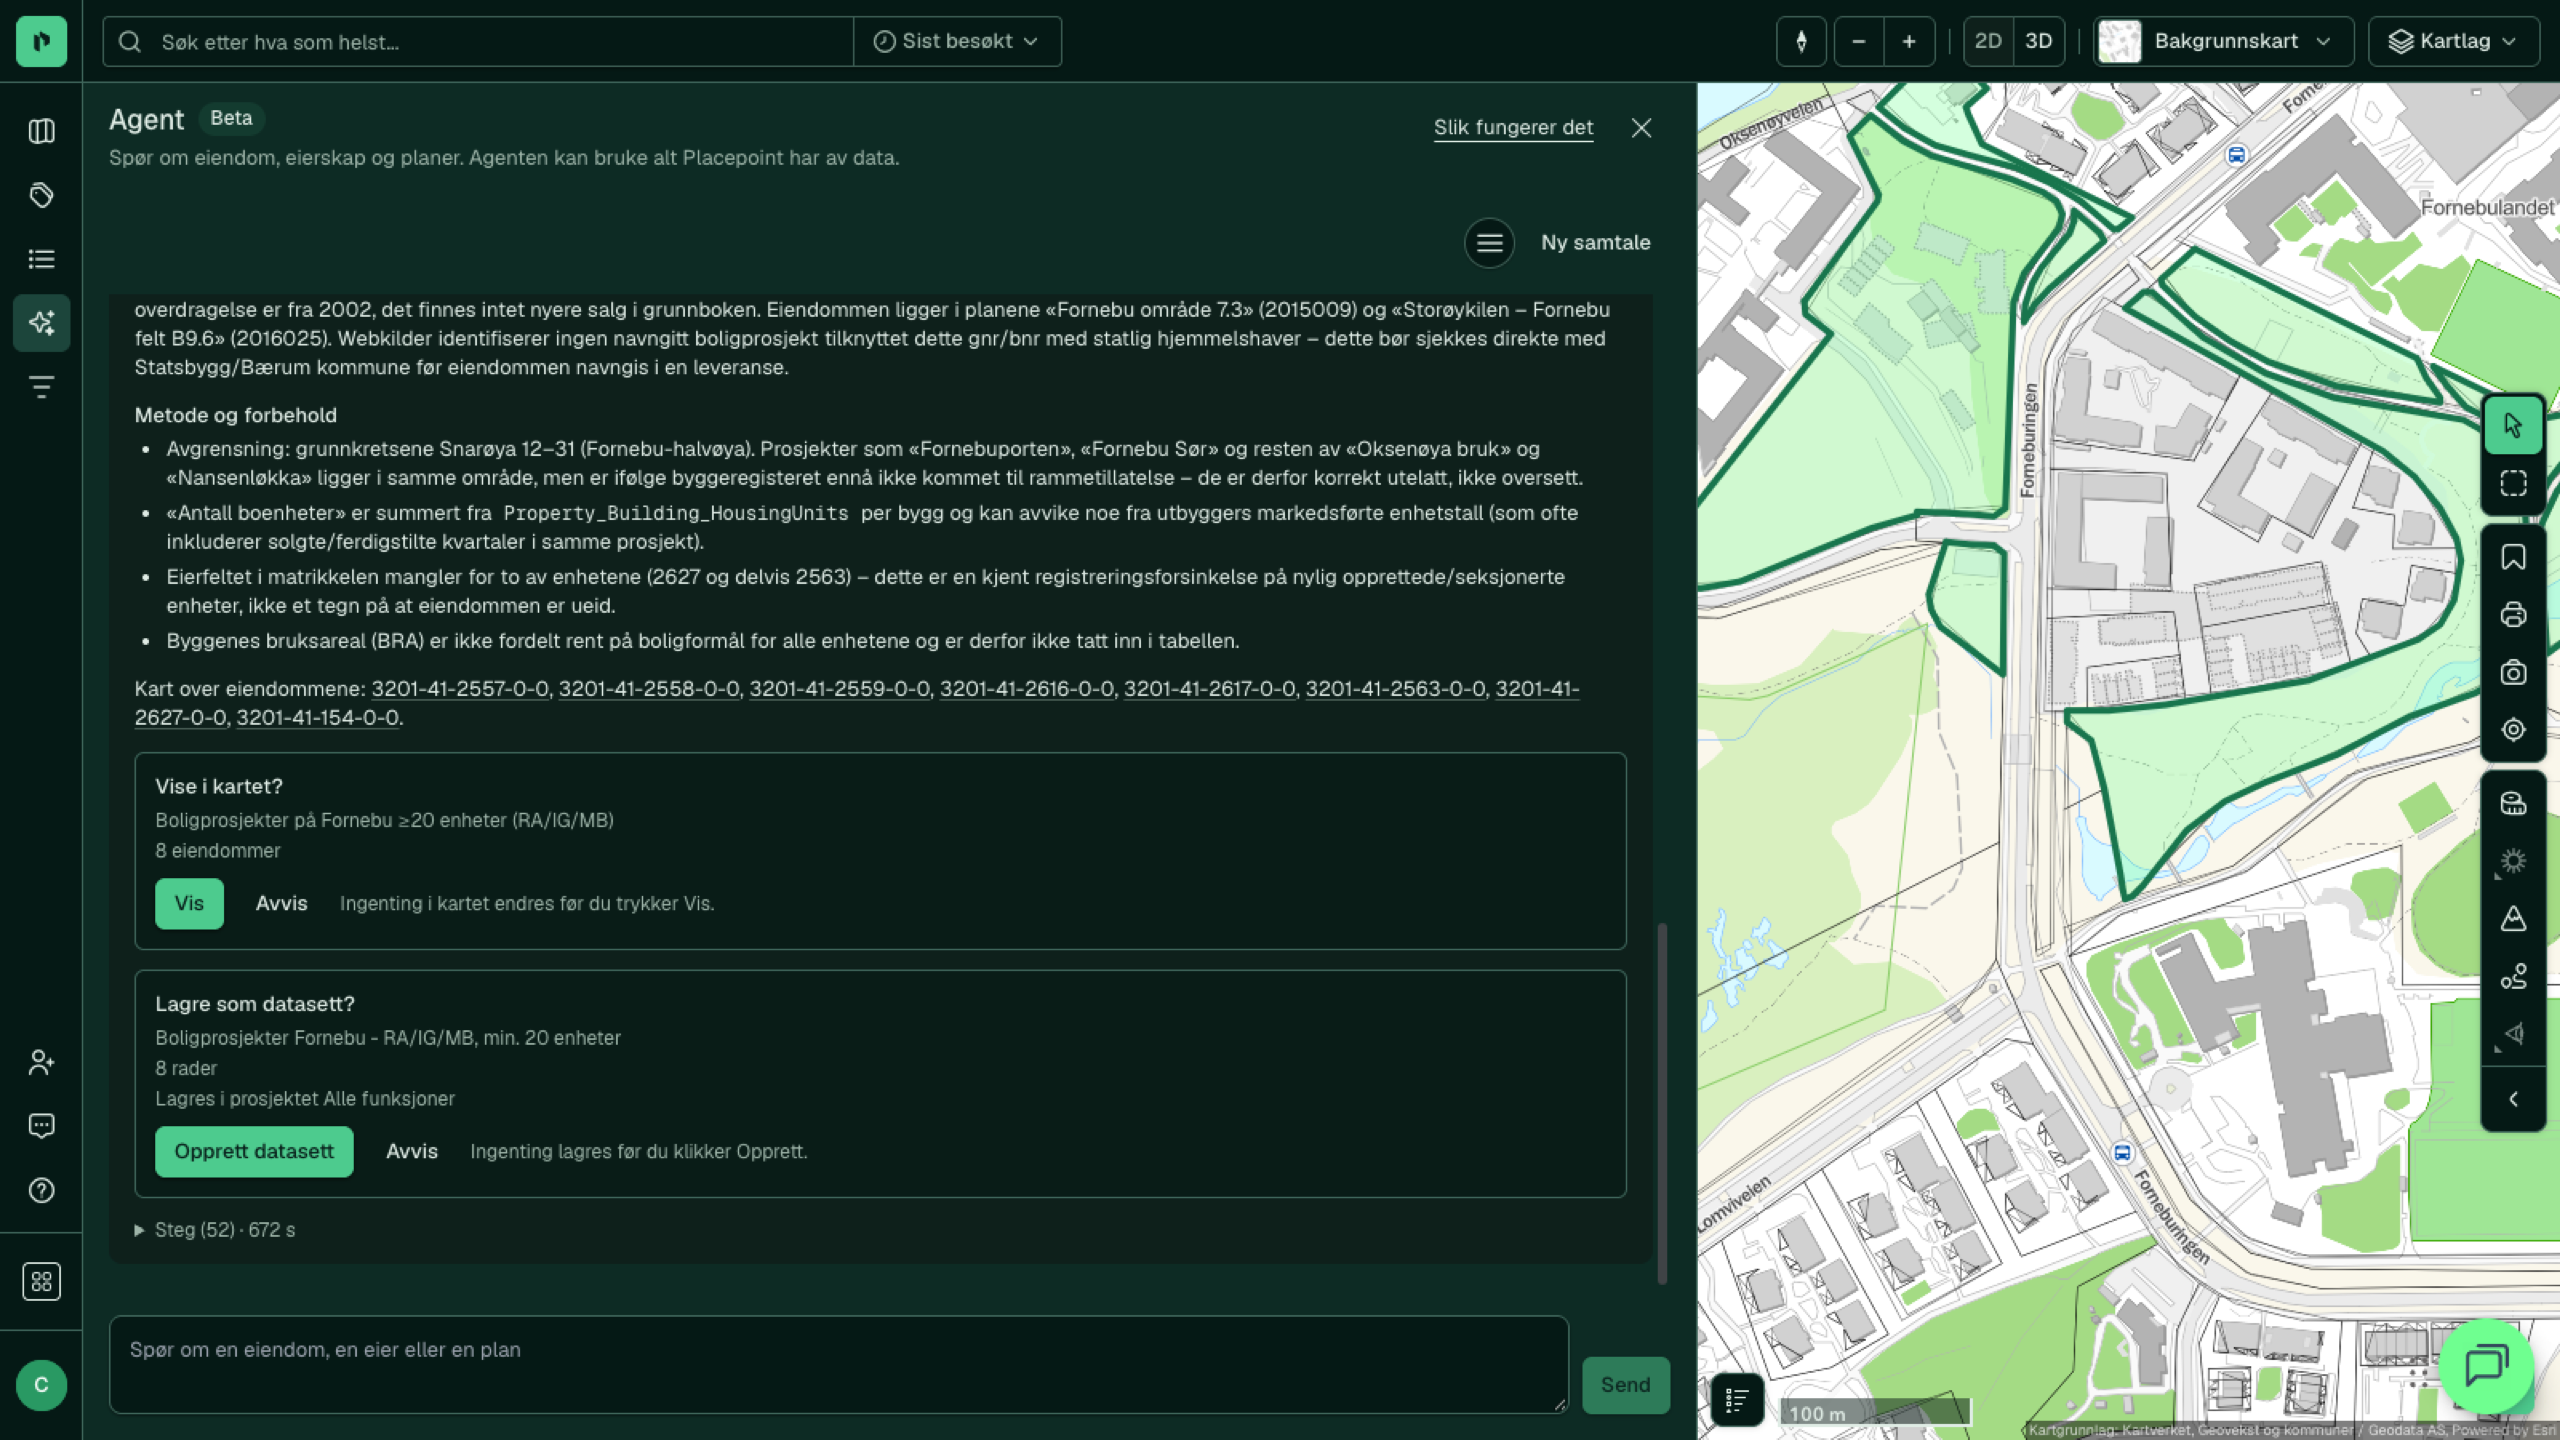Click the agent question input field
This screenshot has height=1440, width=2560.
point(838,1364)
